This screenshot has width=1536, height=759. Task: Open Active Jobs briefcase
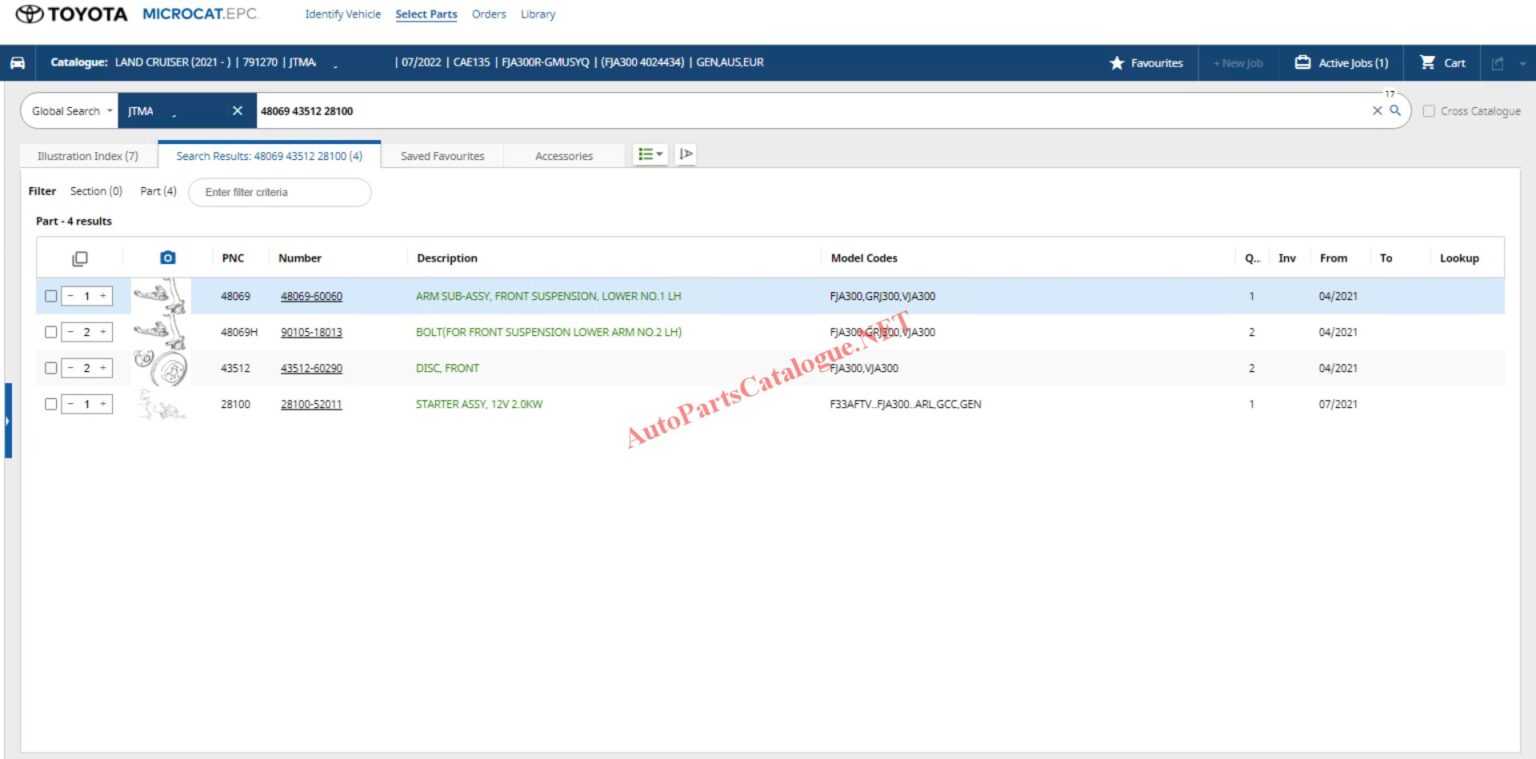(x=1341, y=63)
